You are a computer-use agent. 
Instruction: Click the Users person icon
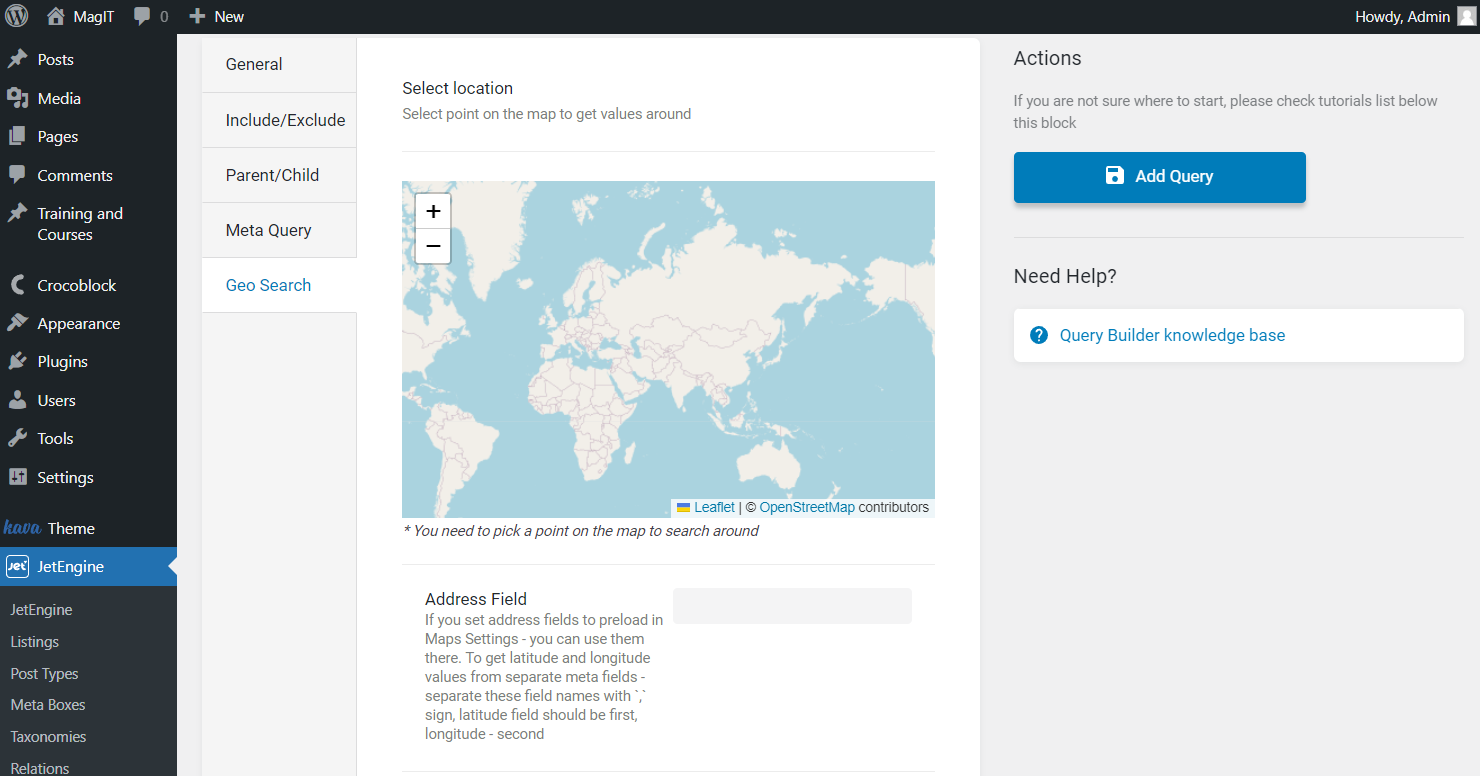pos(17,400)
